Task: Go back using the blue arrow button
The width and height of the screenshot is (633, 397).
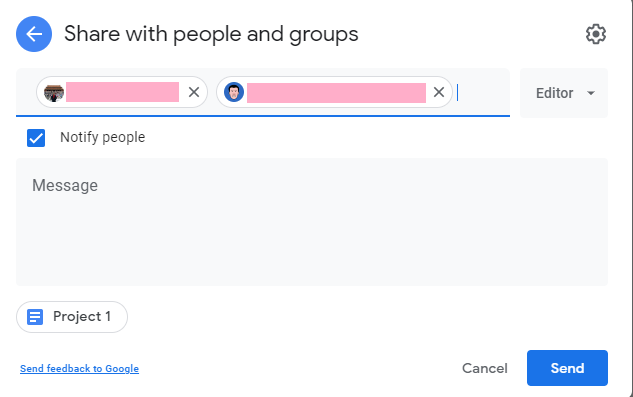Action: pyautogui.click(x=34, y=34)
